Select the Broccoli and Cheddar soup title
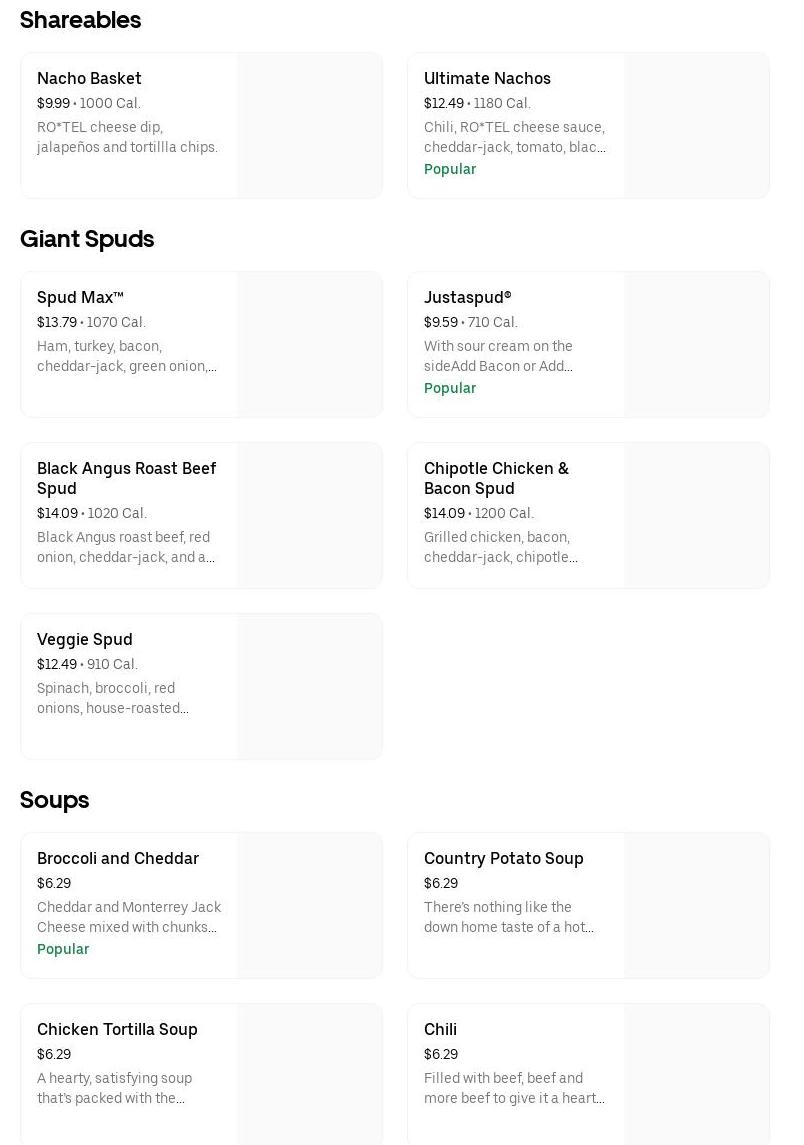 tap(118, 858)
